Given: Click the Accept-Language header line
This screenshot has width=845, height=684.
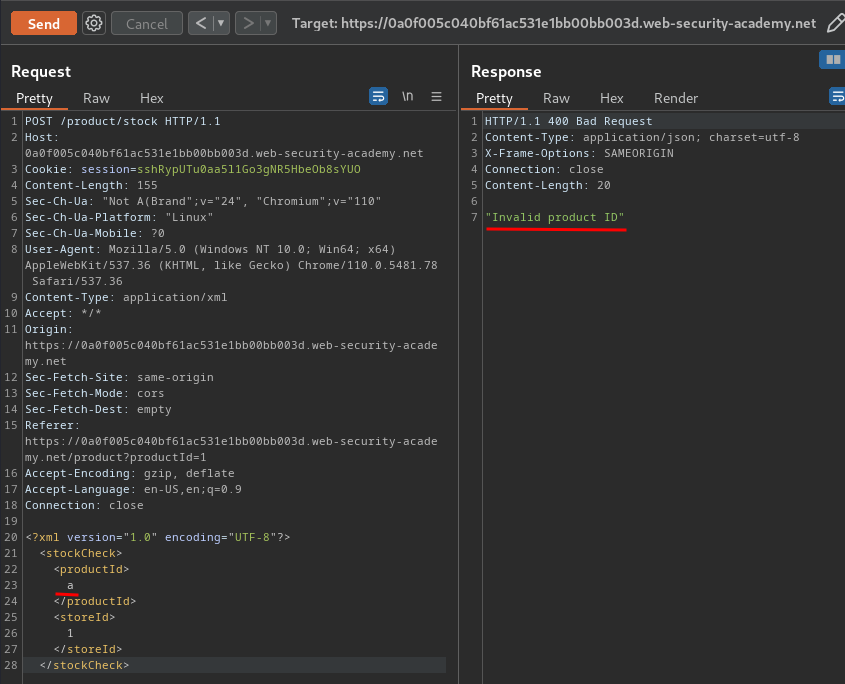Looking at the screenshot, I should click(133, 489).
